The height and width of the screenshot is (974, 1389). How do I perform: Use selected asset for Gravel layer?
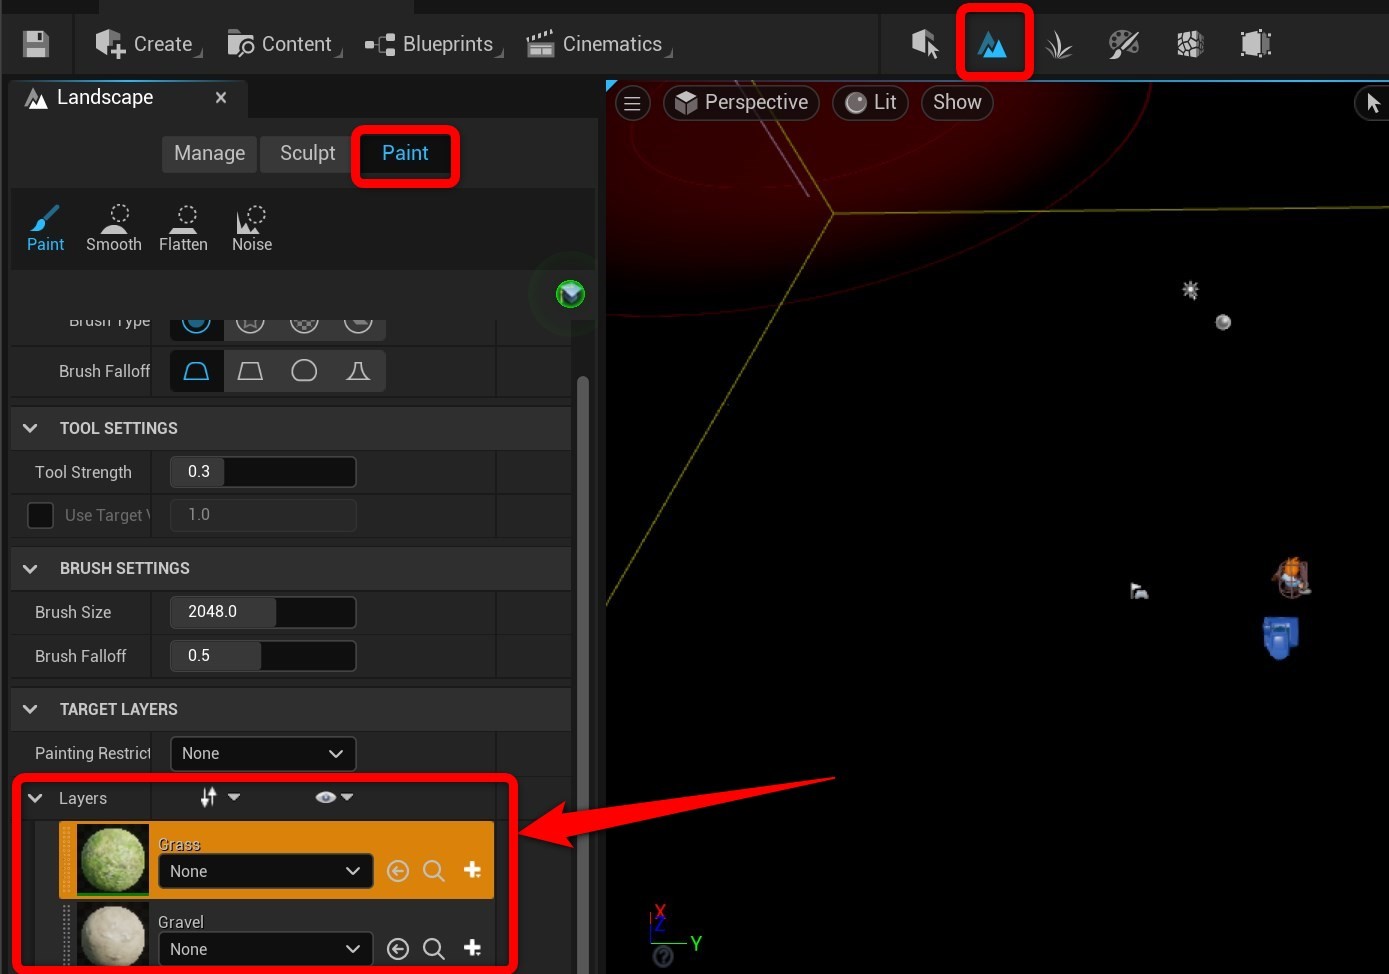398,949
